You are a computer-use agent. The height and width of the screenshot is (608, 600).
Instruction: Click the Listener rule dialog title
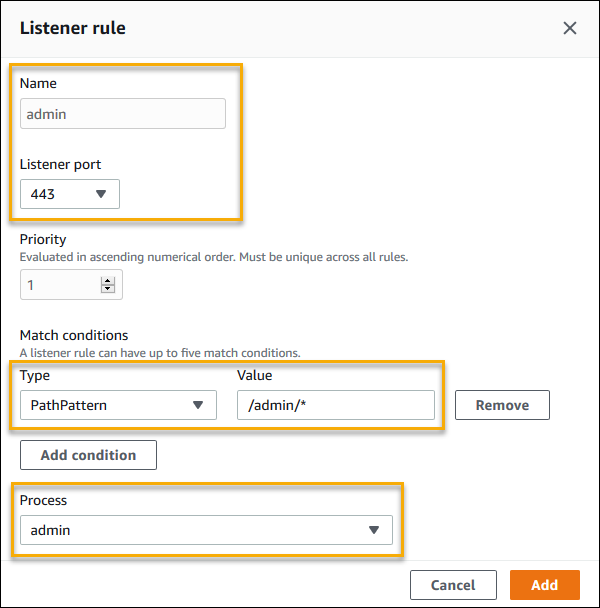point(73,28)
